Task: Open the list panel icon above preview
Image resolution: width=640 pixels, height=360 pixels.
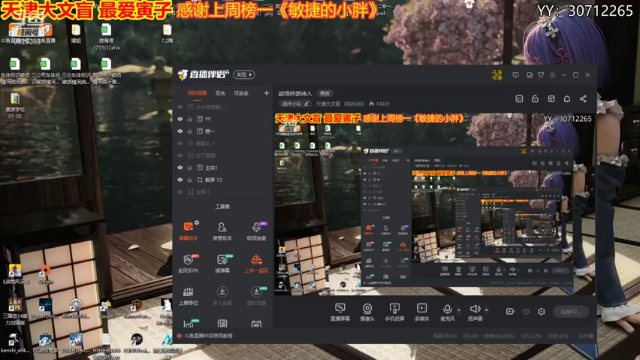Action: (x=519, y=99)
